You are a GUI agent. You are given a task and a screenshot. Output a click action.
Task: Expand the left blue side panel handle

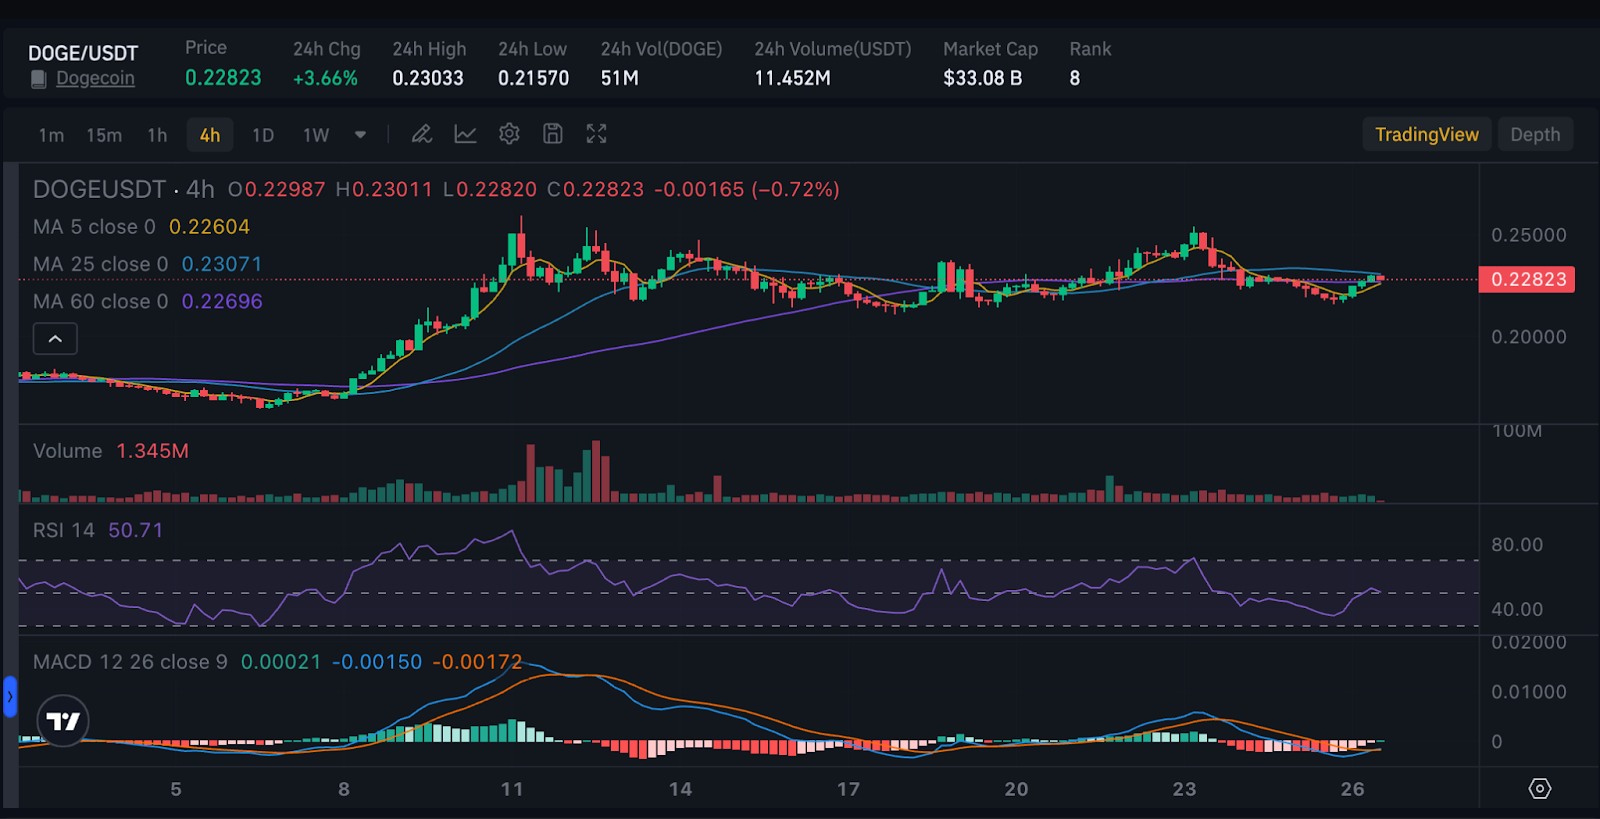(10, 696)
